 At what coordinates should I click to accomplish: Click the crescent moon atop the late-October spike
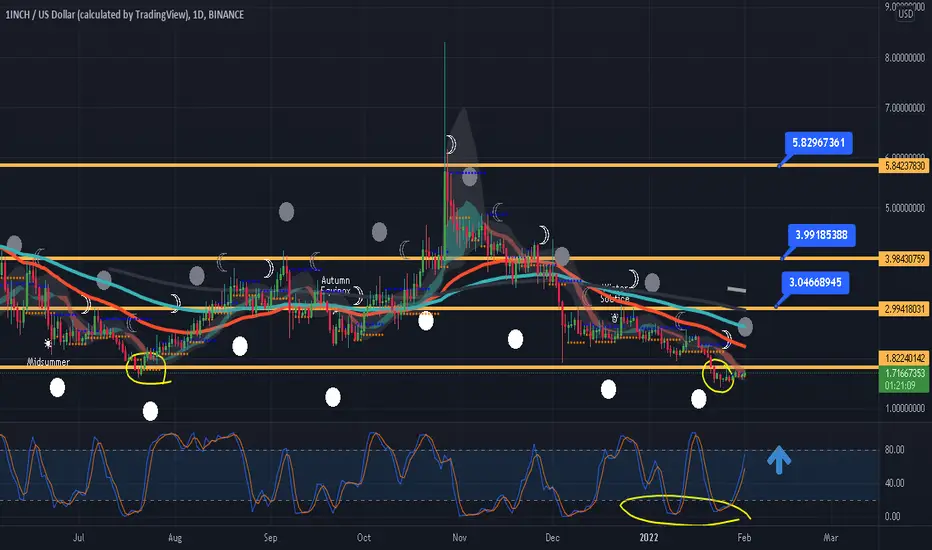pos(451,144)
